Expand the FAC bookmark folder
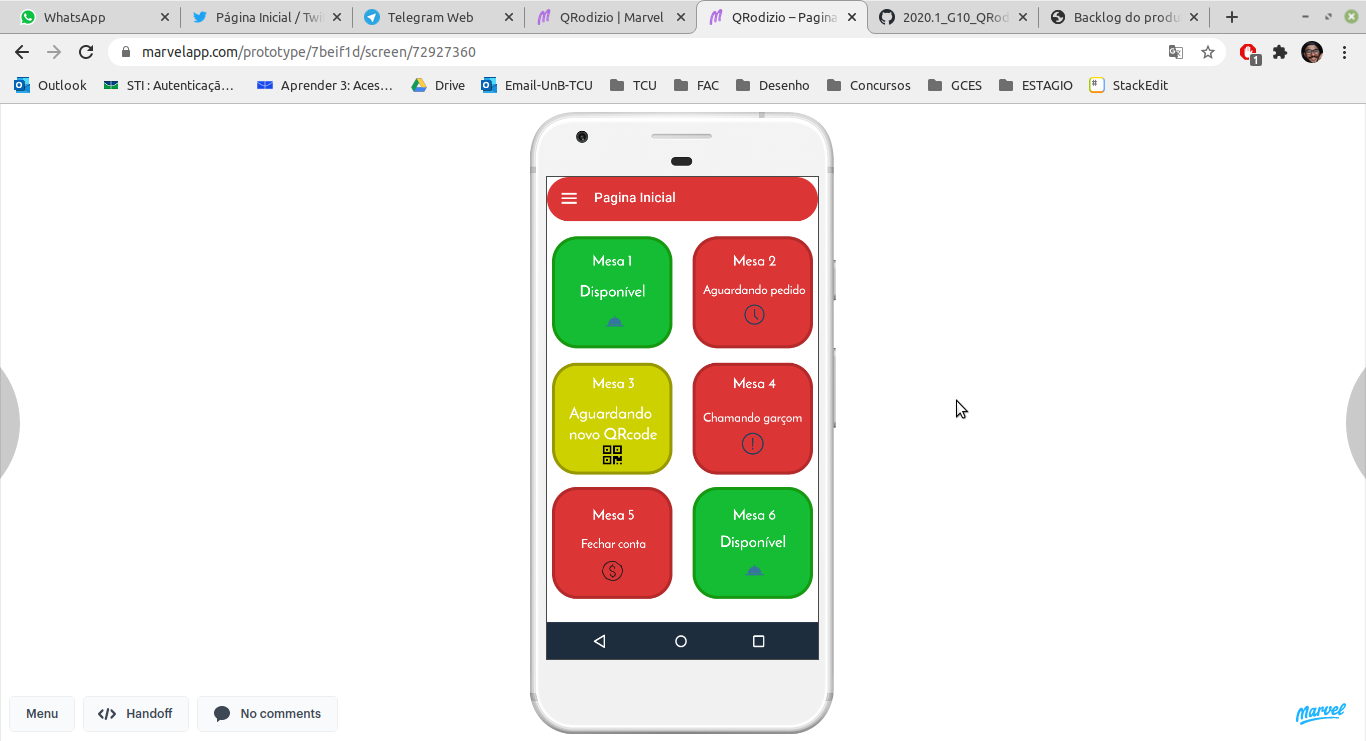The image size is (1366, 741). (x=697, y=86)
